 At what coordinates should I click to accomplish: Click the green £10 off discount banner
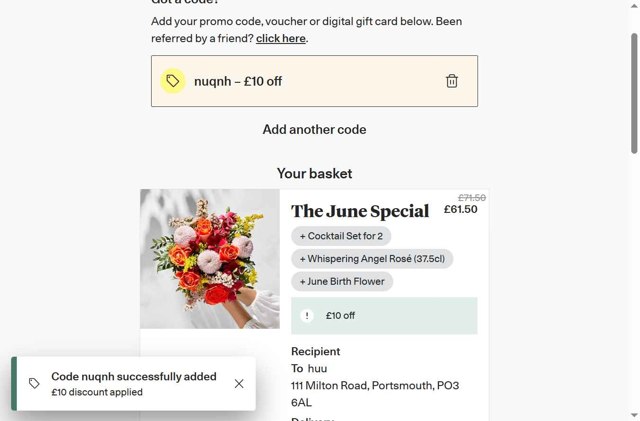coord(384,316)
